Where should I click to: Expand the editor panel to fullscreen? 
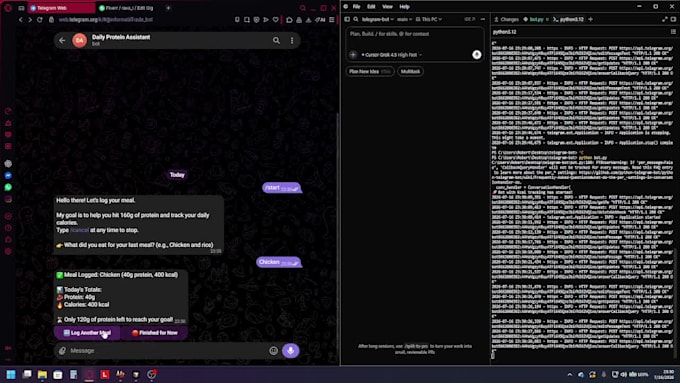[x=664, y=19]
